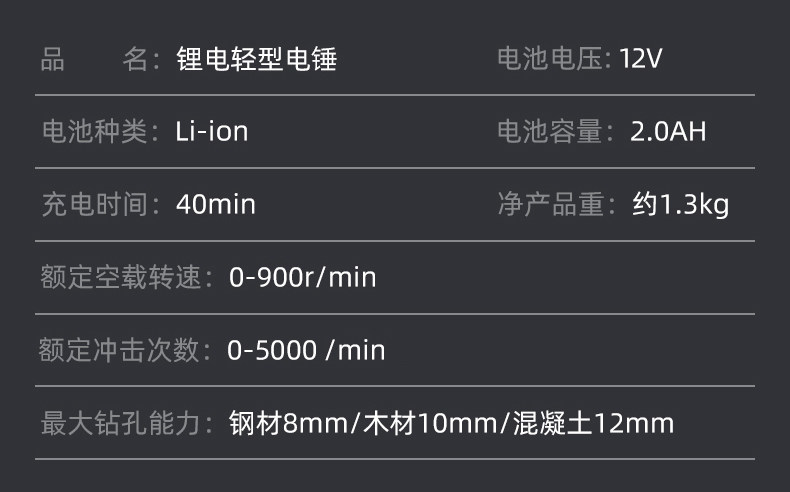The width and height of the screenshot is (790, 492).
Task: Select the 混凝土12mm drilling spec
Action: click(x=592, y=423)
